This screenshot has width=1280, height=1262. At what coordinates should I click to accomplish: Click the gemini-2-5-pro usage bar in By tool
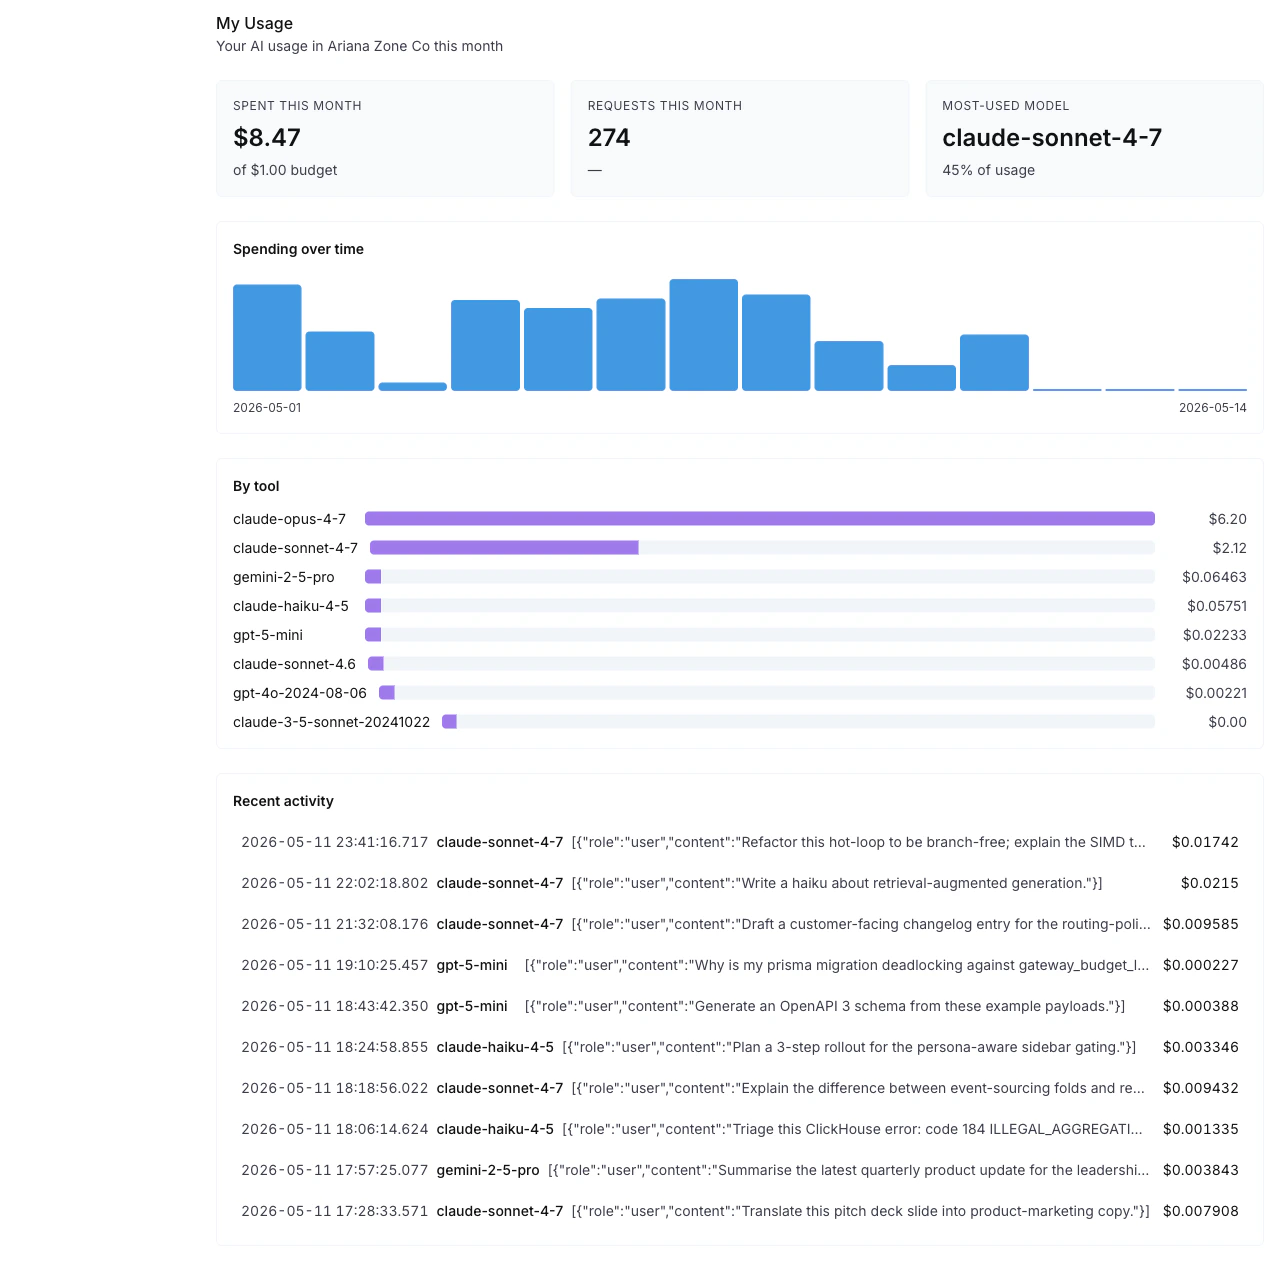point(760,577)
